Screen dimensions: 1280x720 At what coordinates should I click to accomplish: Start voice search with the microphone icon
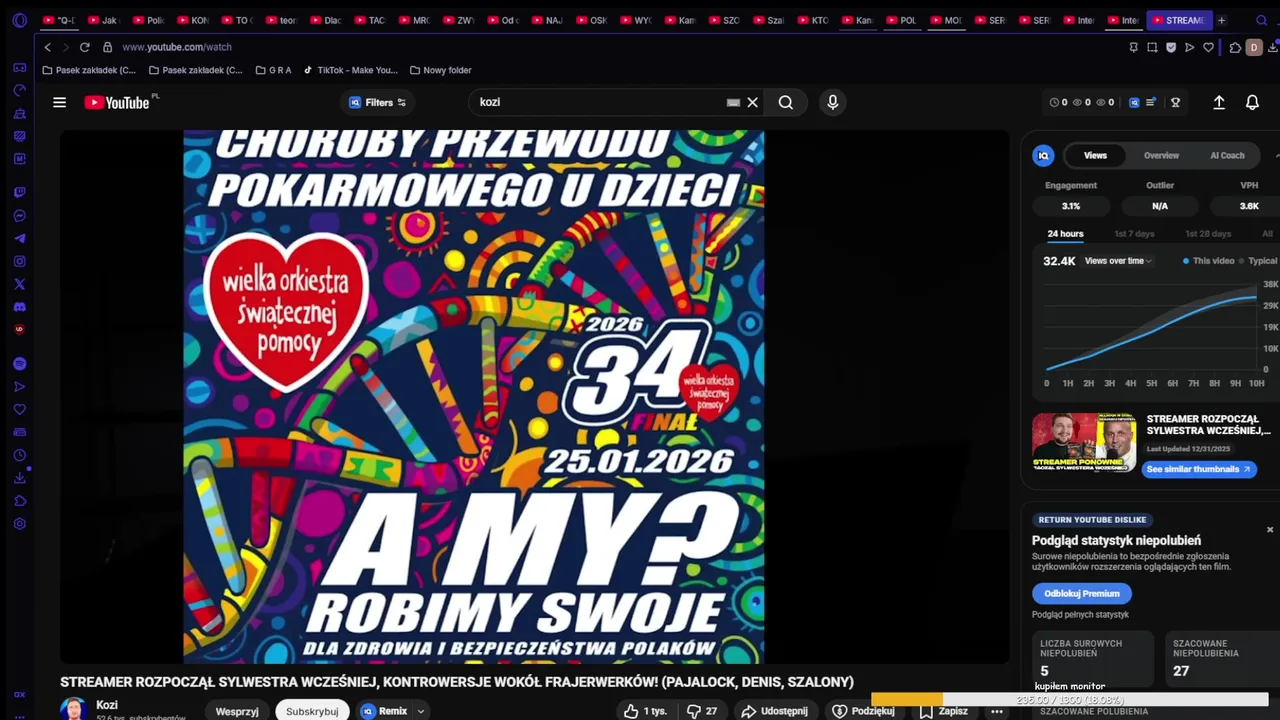click(x=832, y=102)
